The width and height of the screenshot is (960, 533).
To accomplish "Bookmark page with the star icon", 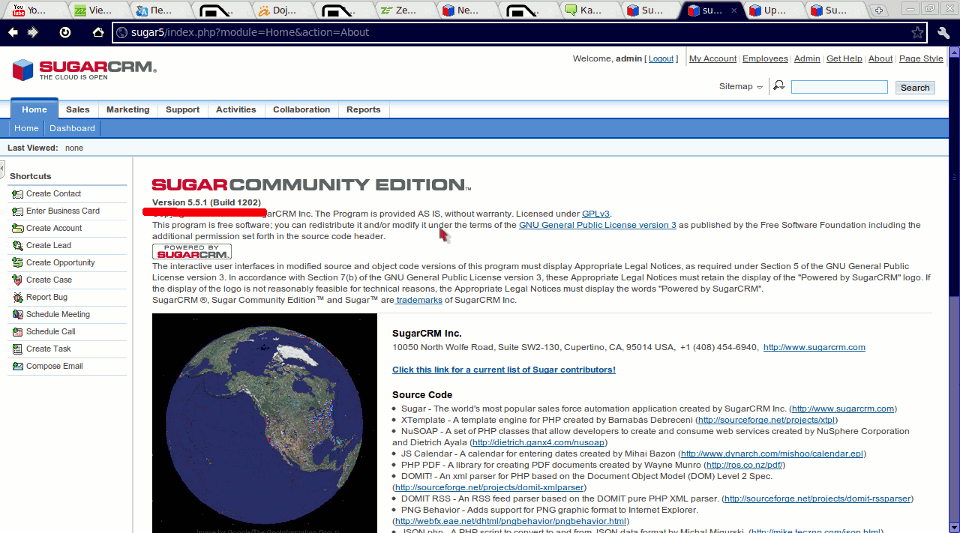I will pyautogui.click(x=917, y=32).
